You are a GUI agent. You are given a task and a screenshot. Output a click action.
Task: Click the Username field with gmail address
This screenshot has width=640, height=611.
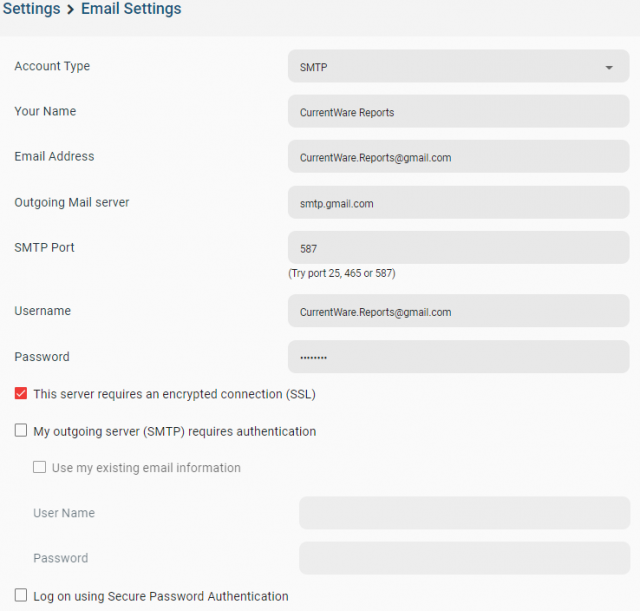pyautogui.click(x=458, y=311)
